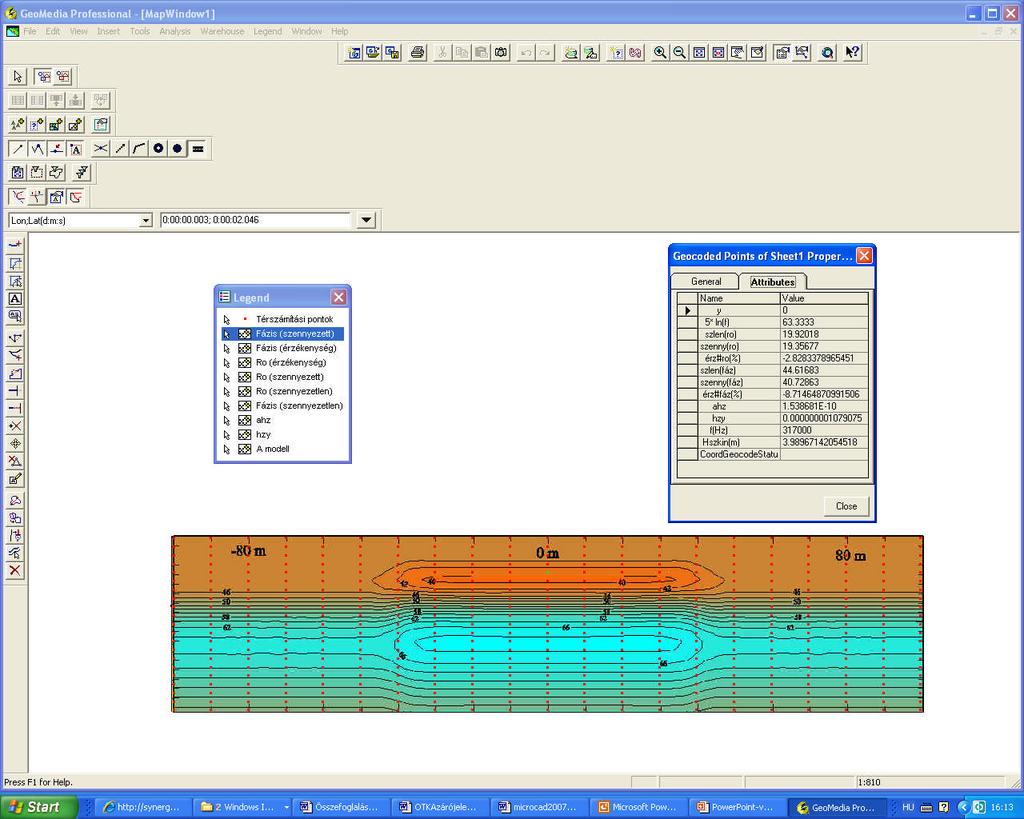Click the red dot style of Térszámítási pontok
This screenshot has height=819, width=1024.
(x=245, y=319)
